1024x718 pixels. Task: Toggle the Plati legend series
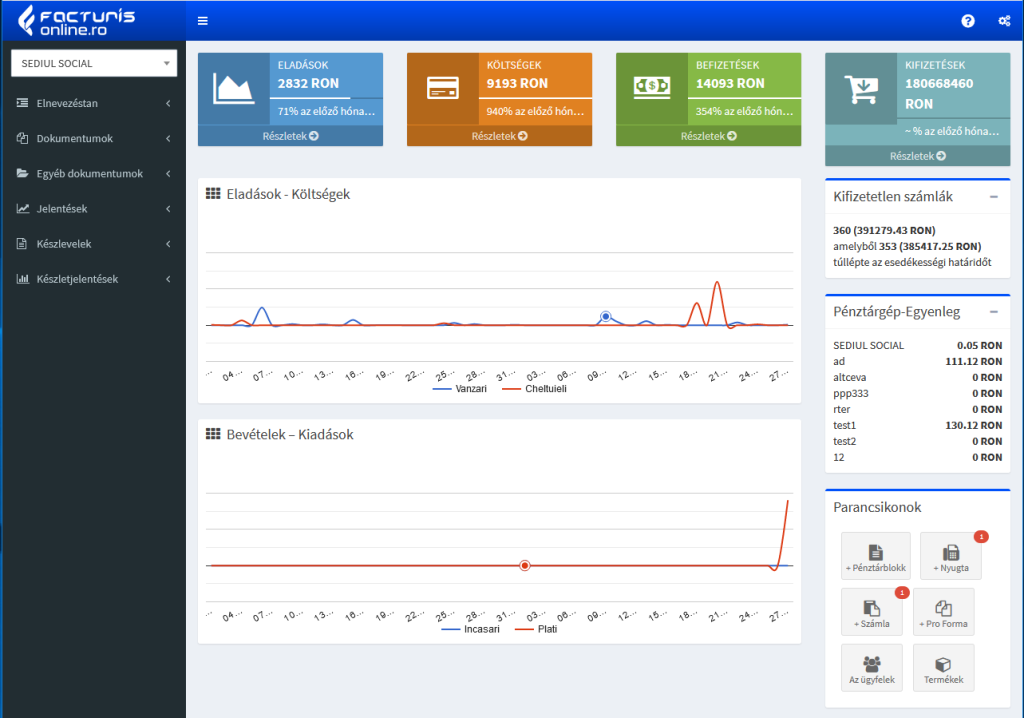[536, 629]
